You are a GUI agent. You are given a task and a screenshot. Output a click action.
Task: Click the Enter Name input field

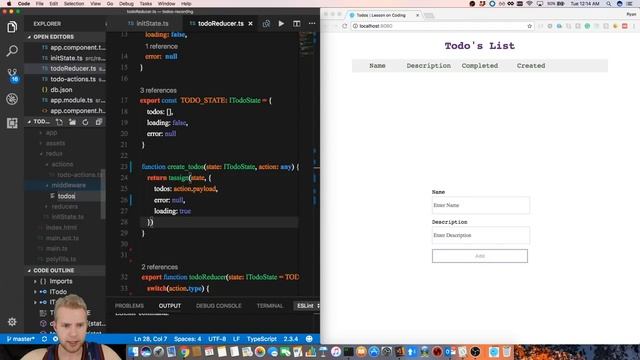(x=480, y=205)
